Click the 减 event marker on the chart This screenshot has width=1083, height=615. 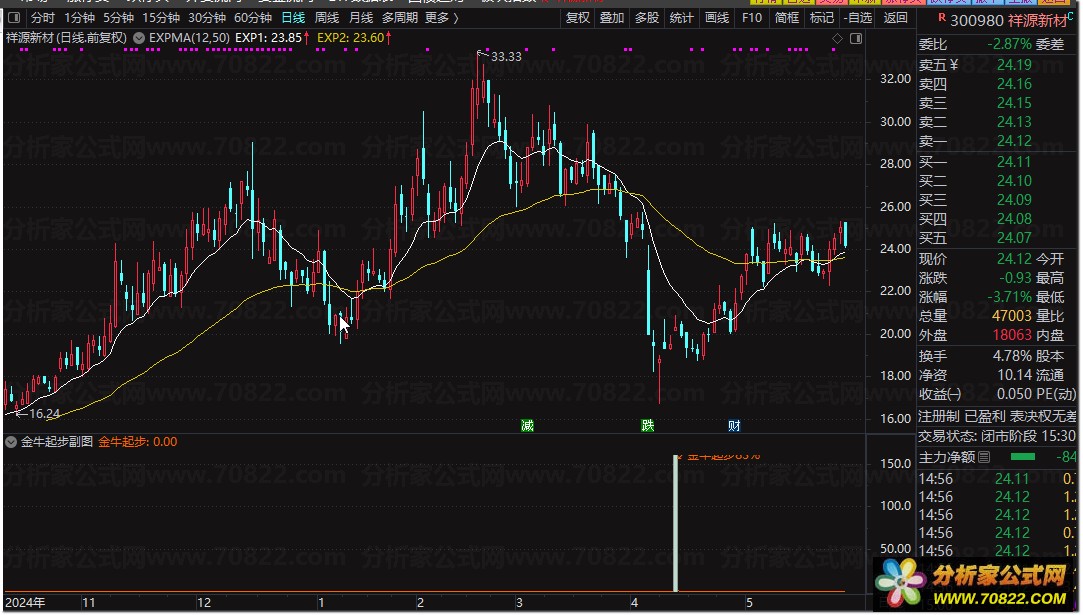(528, 425)
